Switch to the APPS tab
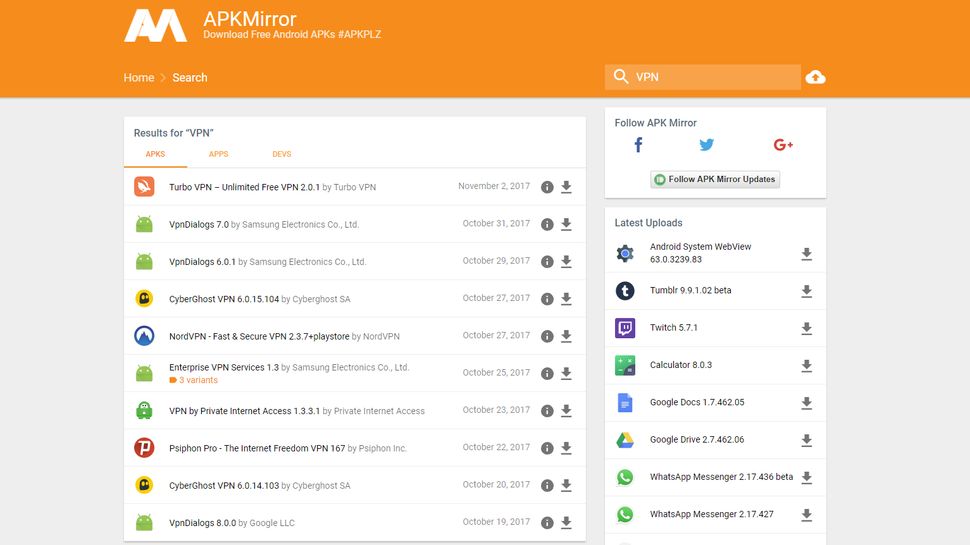 click(x=218, y=154)
